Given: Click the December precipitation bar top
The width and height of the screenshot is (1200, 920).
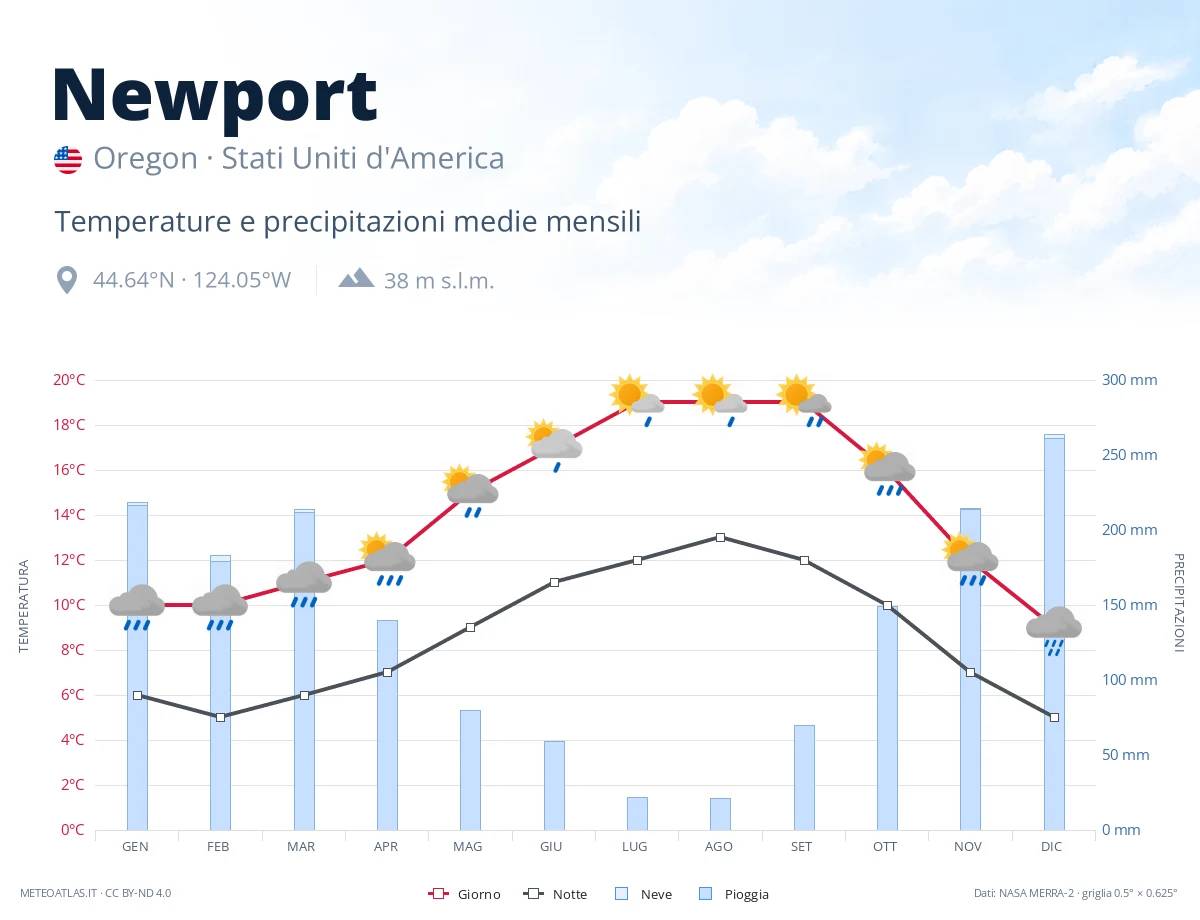Looking at the screenshot, I should [x=1054, y=437].
